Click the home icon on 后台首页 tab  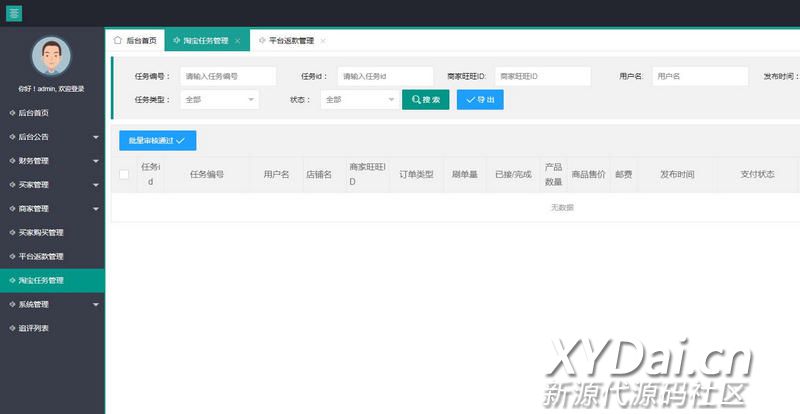click(x=118, y=40)
